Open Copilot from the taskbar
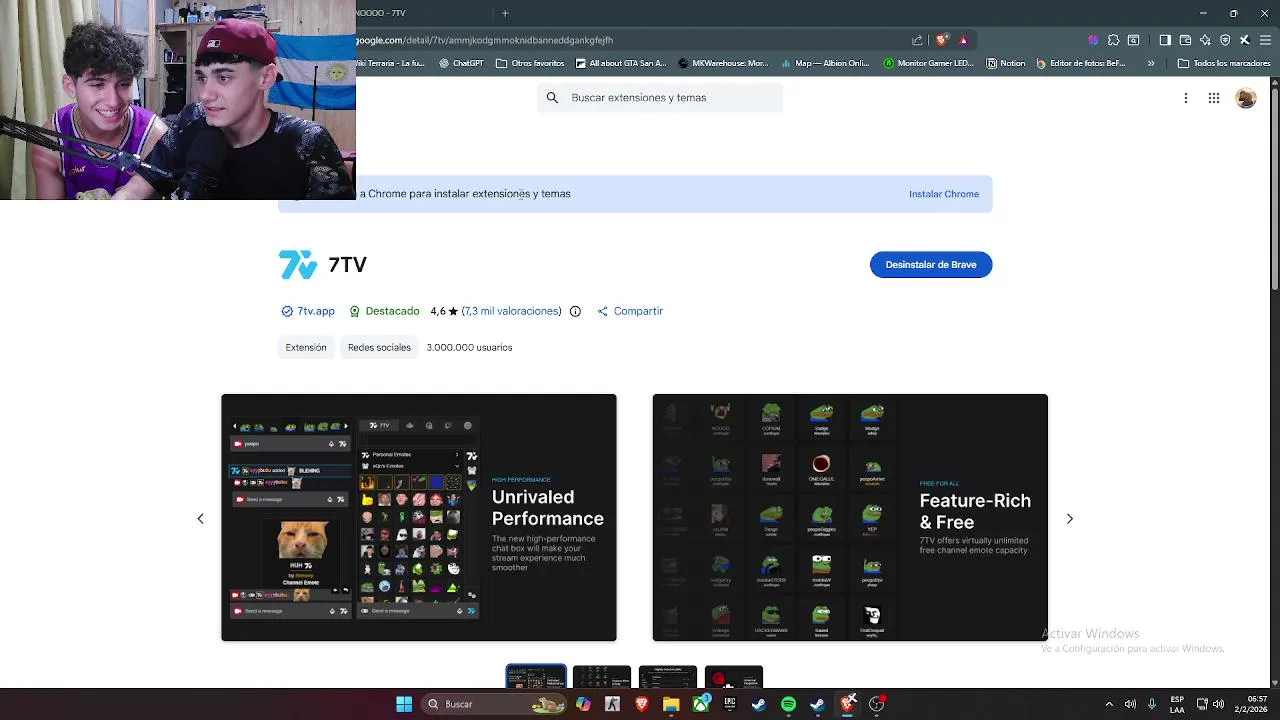Viewport: 1280px width, 720px height. pyautogui.click(x=583, y=704)
